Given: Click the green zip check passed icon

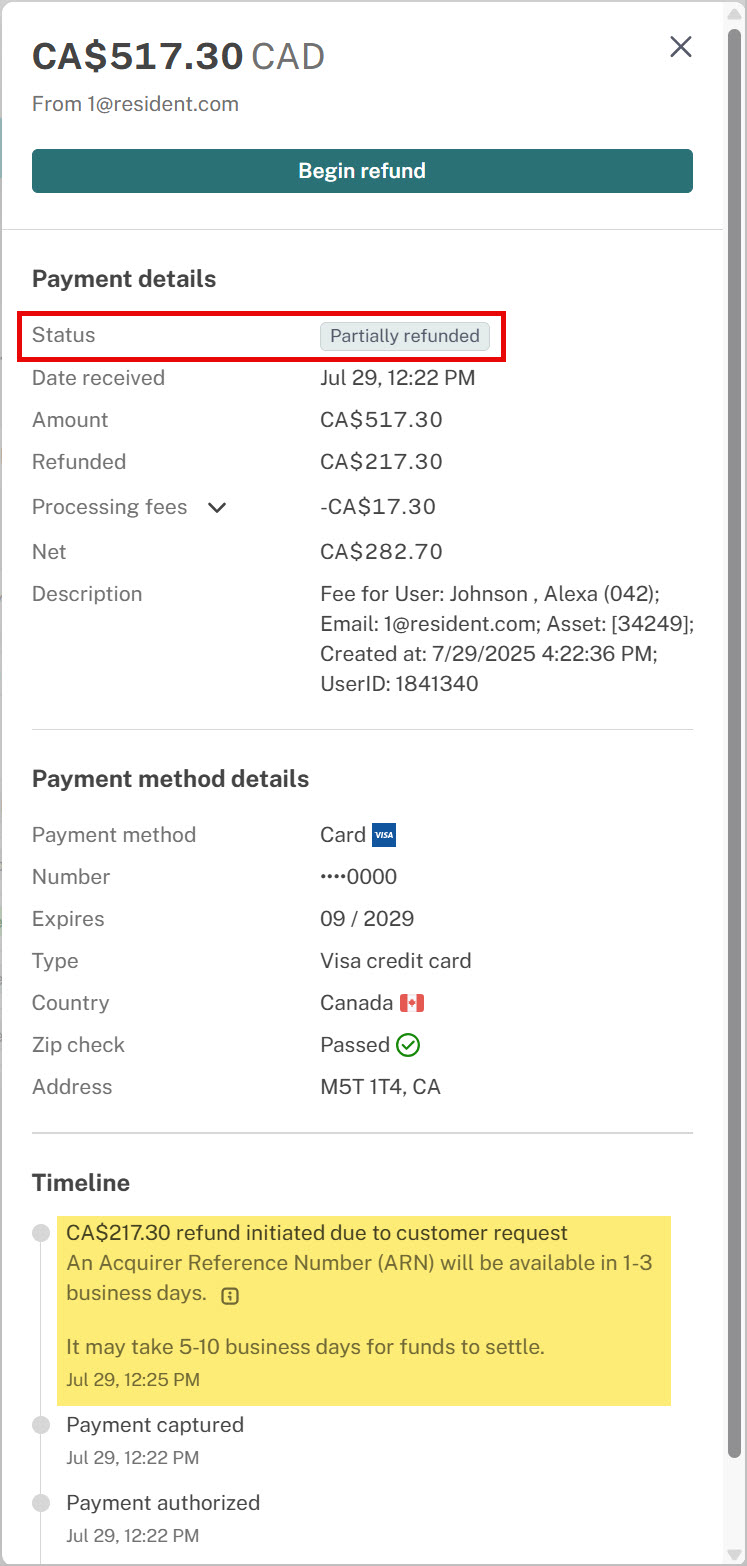Looking at the screenshot, I should [x=408, y=1045].
